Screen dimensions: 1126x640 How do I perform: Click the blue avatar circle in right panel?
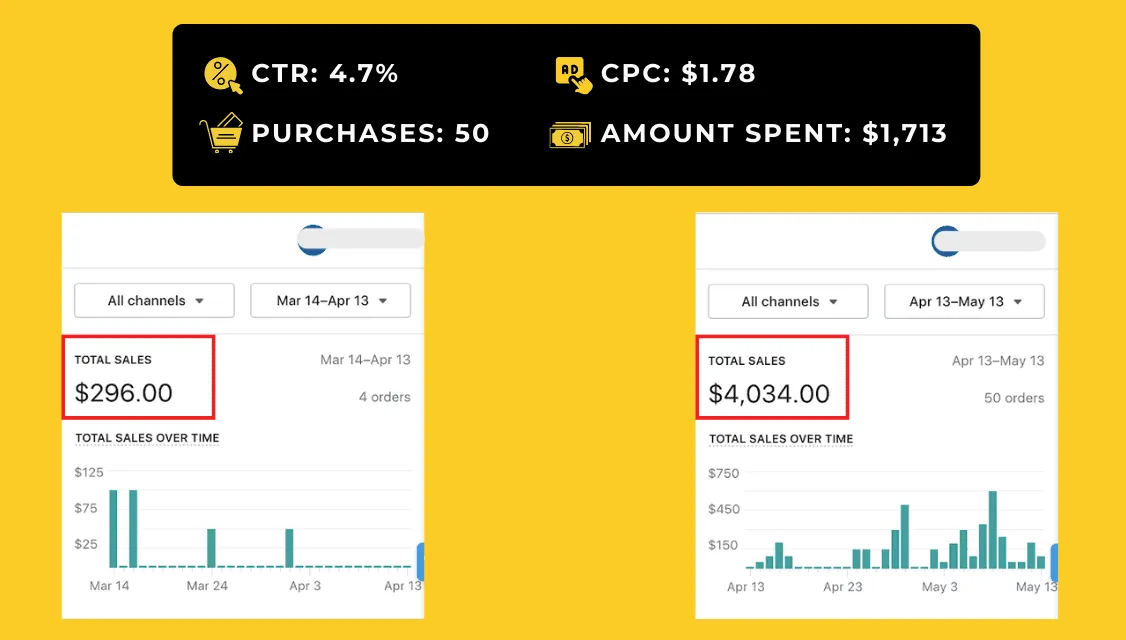pos(946,241)
